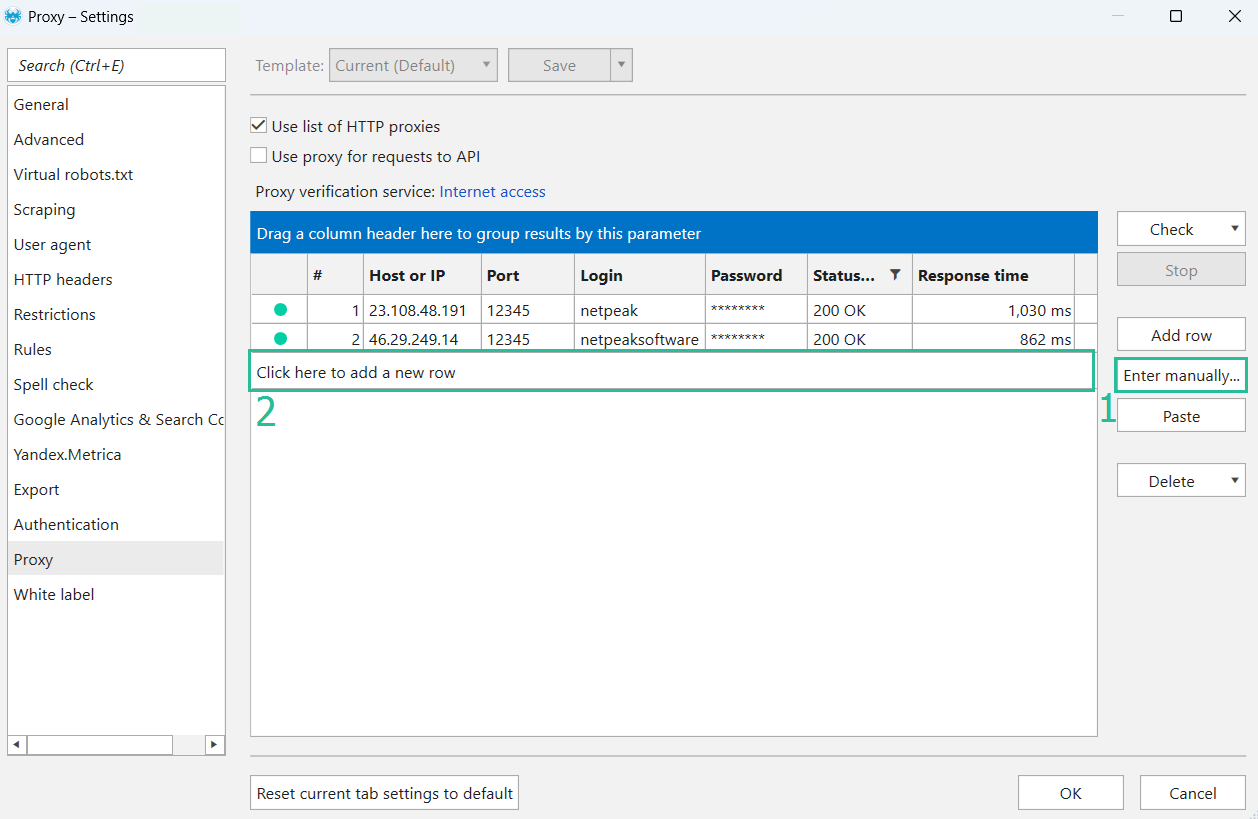Screen dimensions: 1258x819
Task: Click the Stop button
Action: [x=1181, y=270]
